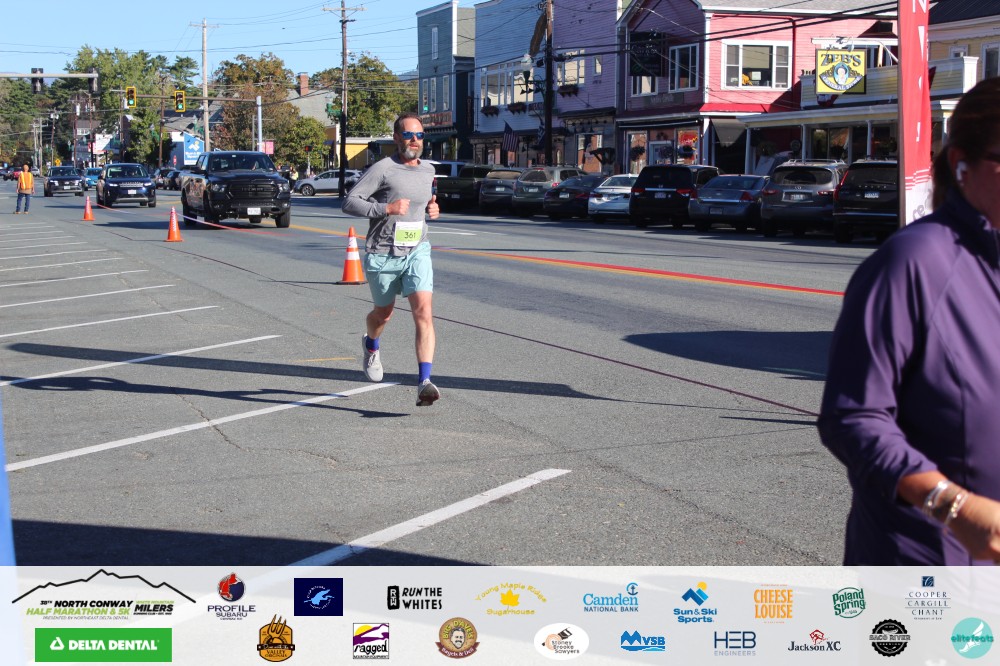1000x666 pixels.
Task: Click the Sun & Ski Sports logo
Action: [x=694, y=603]
